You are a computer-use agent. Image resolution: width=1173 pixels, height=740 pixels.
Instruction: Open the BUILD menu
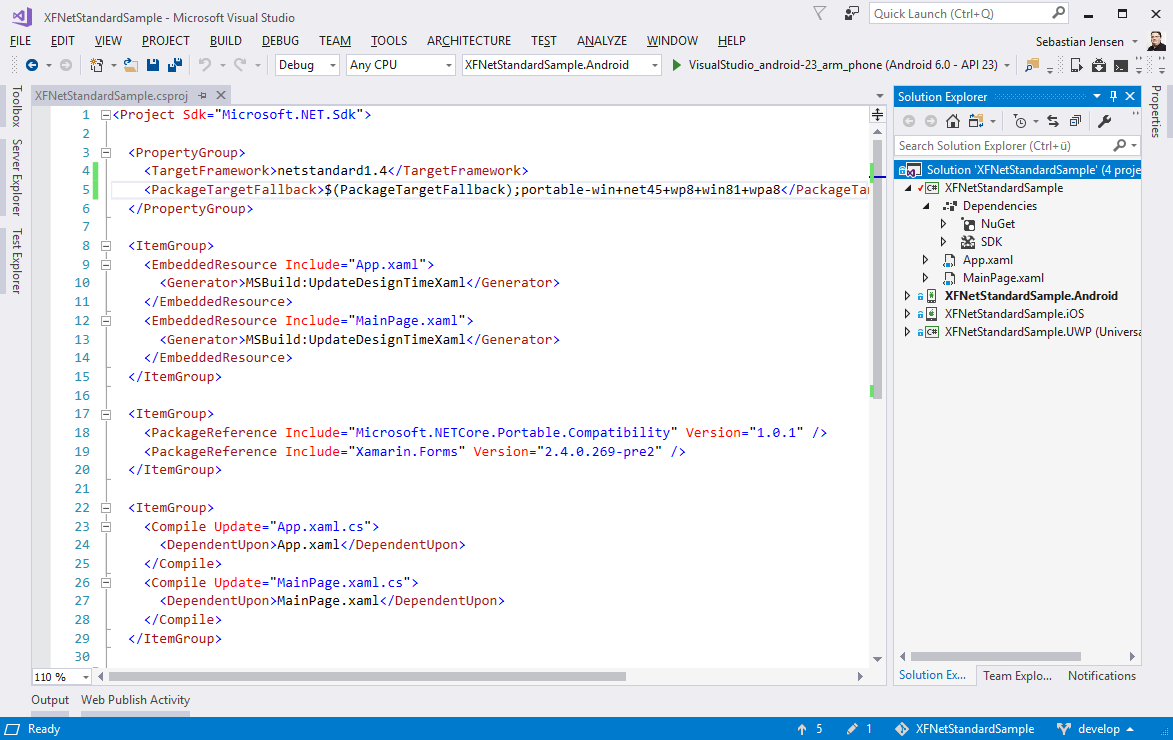tap(225, 40)
